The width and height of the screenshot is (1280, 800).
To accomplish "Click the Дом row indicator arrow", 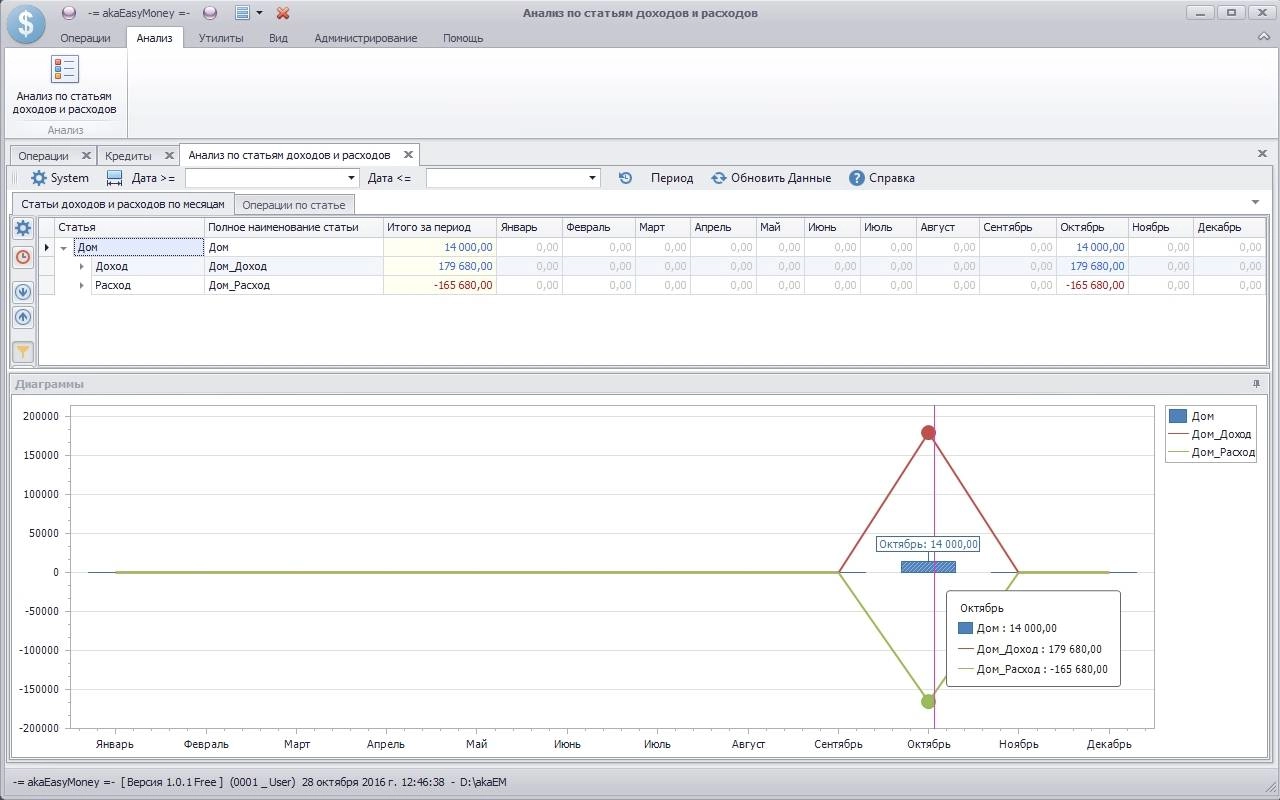I will [x=46, y=248].
